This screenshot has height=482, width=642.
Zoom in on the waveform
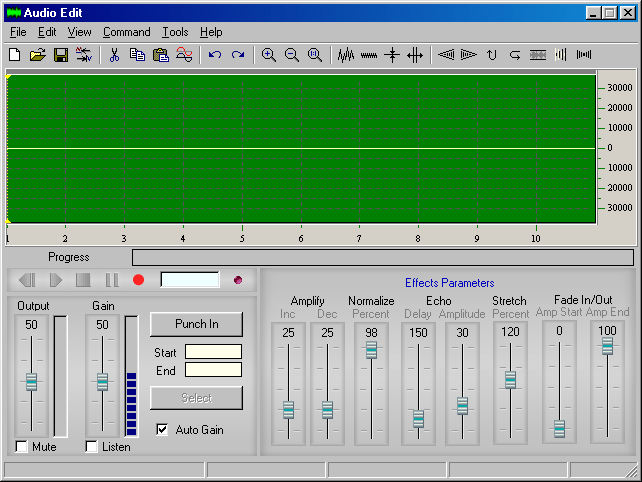(x=268, y=55)
